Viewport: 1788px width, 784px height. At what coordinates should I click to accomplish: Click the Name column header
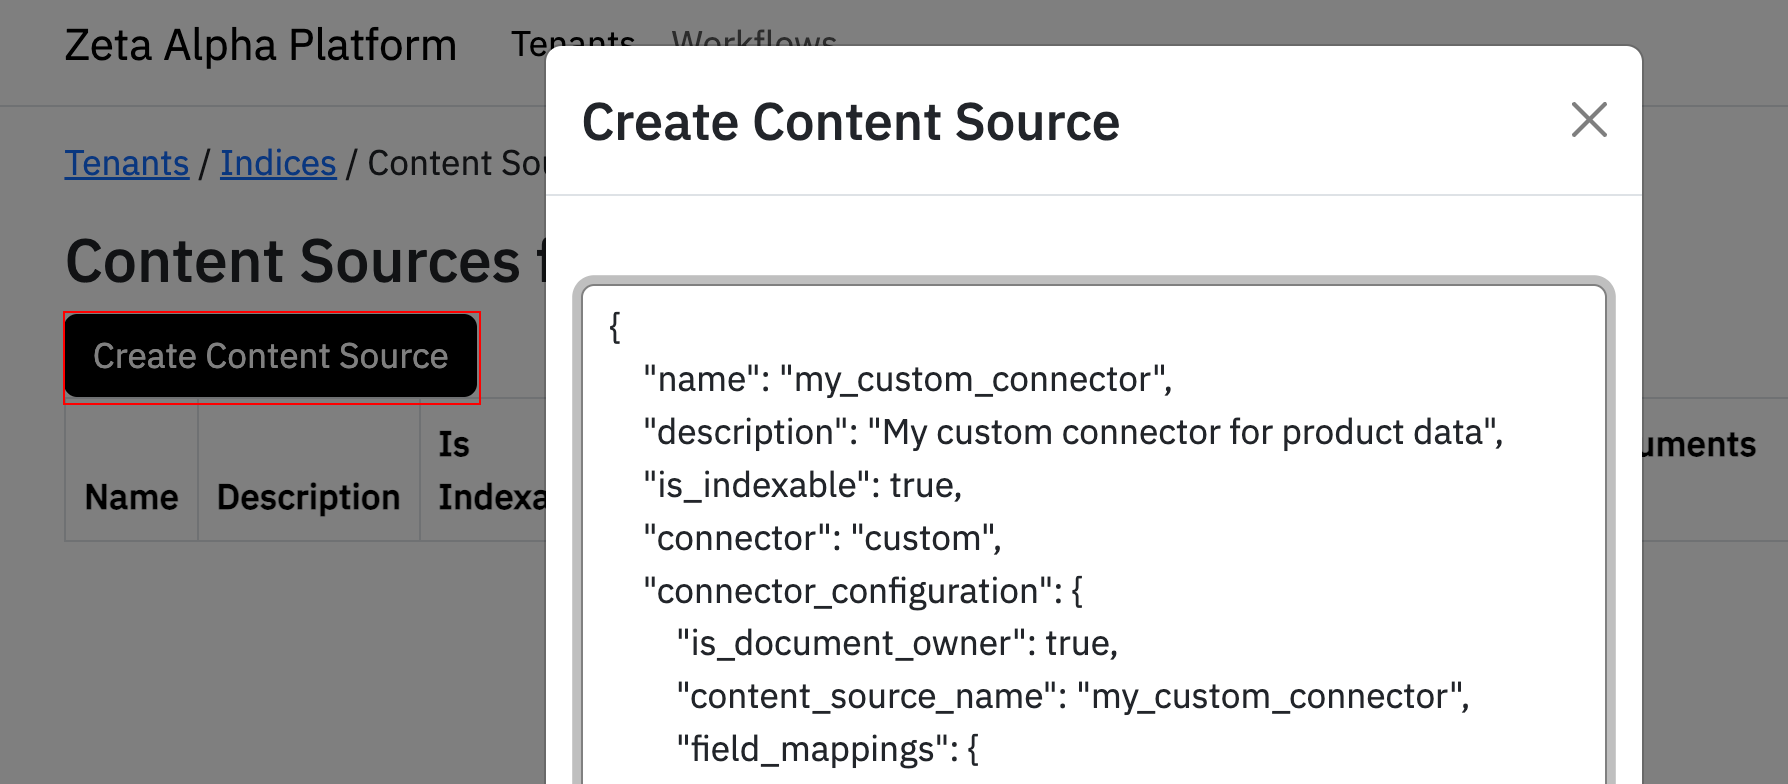(131, 497)
